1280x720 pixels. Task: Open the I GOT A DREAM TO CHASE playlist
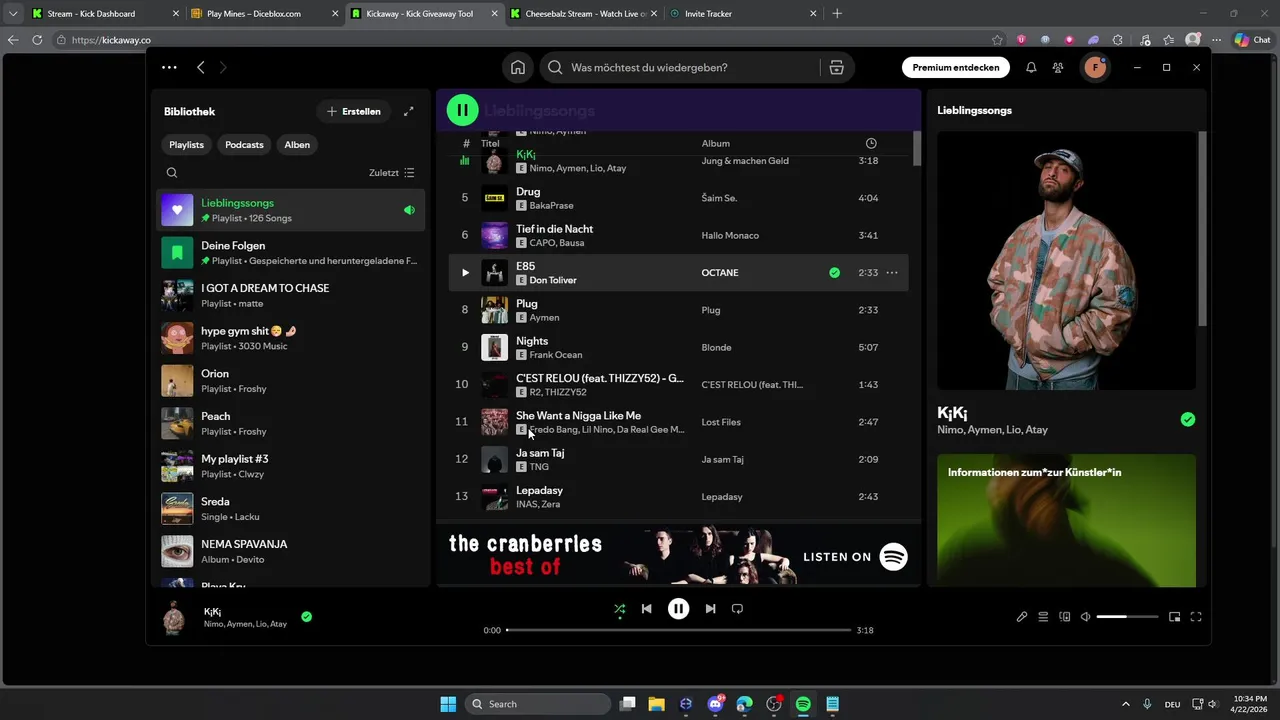pos(290,295)
